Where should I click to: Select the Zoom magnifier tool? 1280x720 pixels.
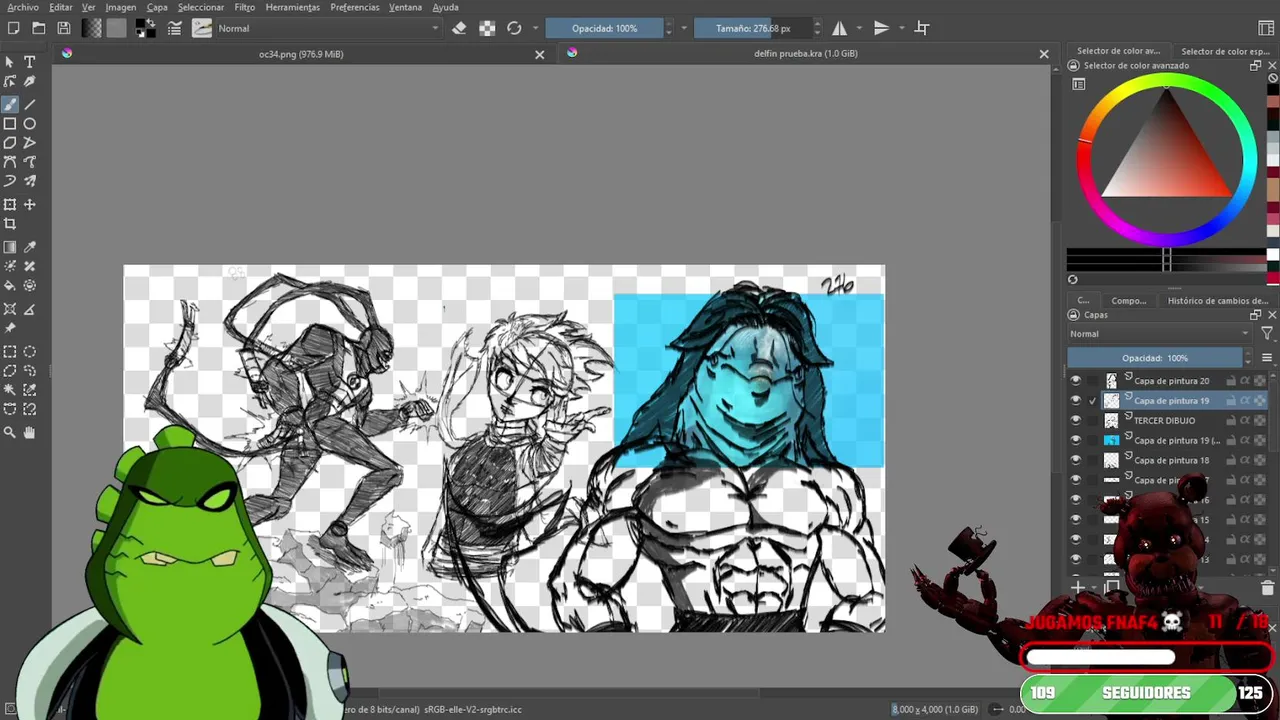[x=10, y=432]
